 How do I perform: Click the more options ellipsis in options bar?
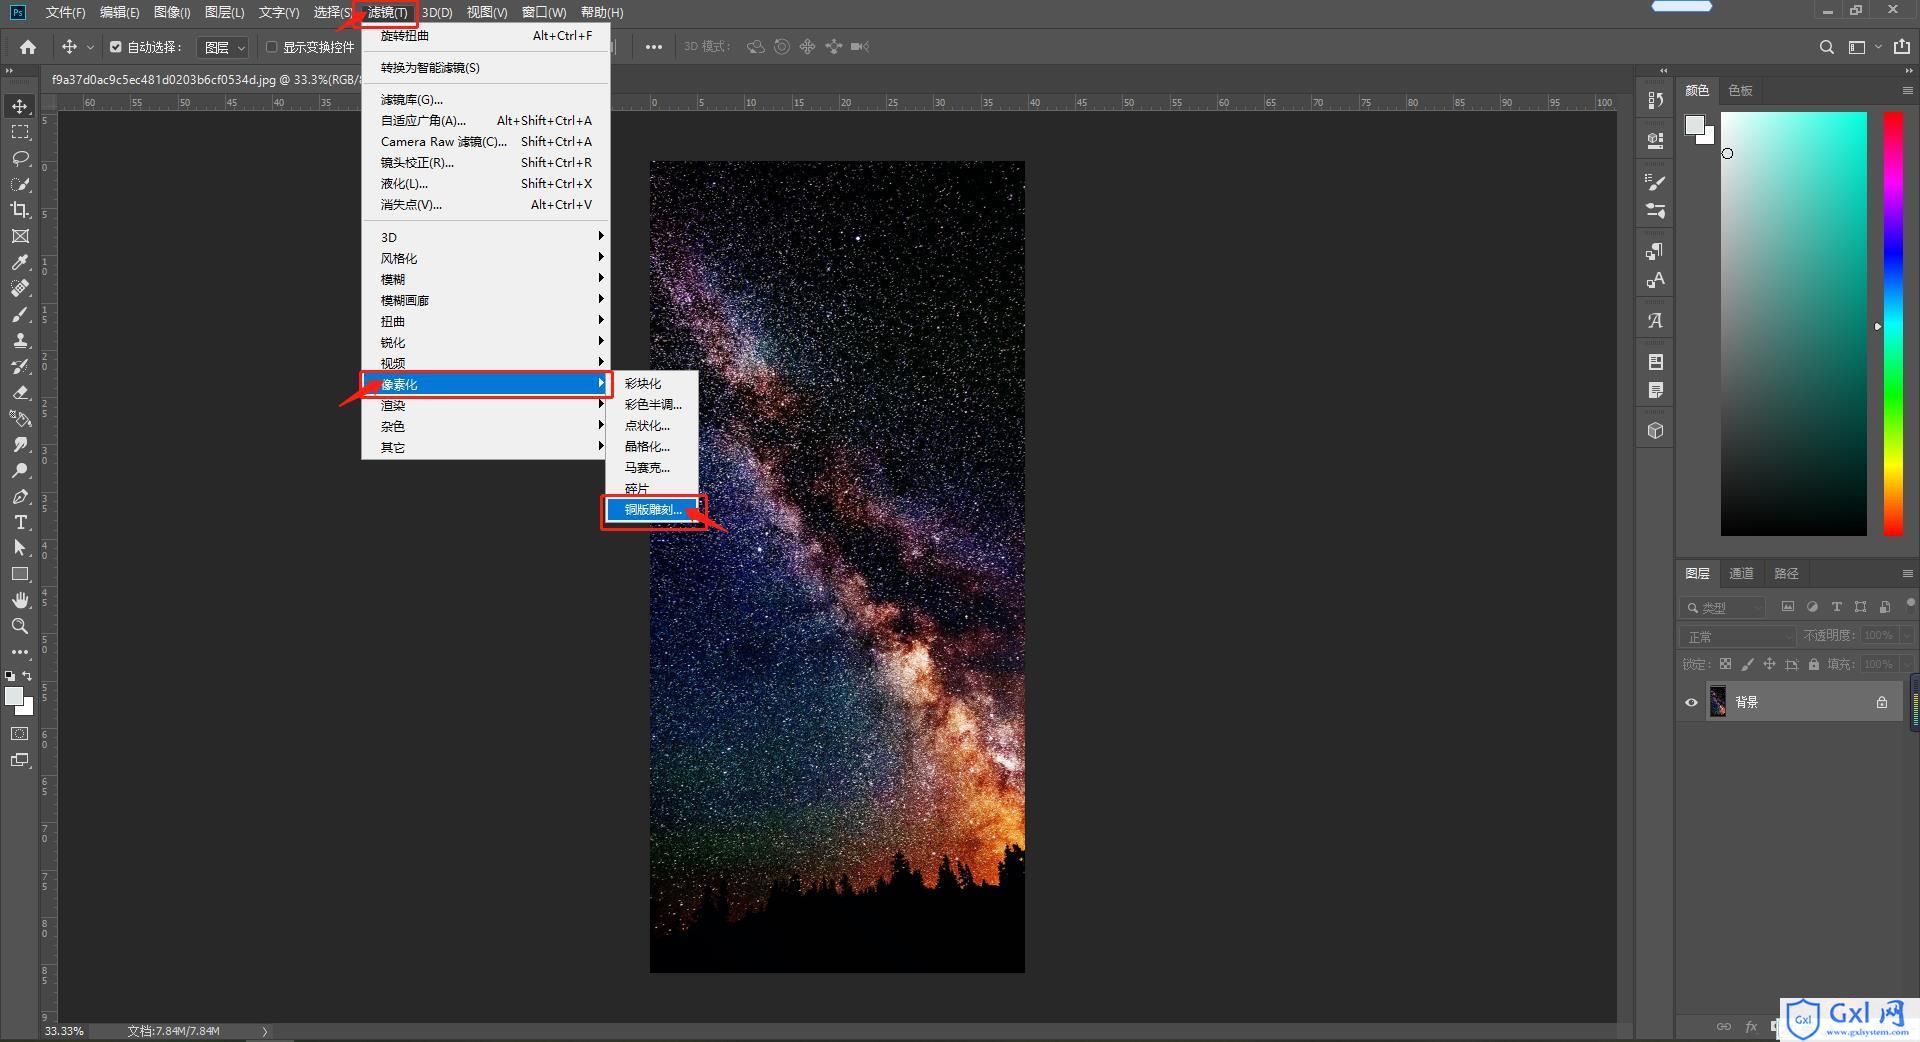[653, 47]
